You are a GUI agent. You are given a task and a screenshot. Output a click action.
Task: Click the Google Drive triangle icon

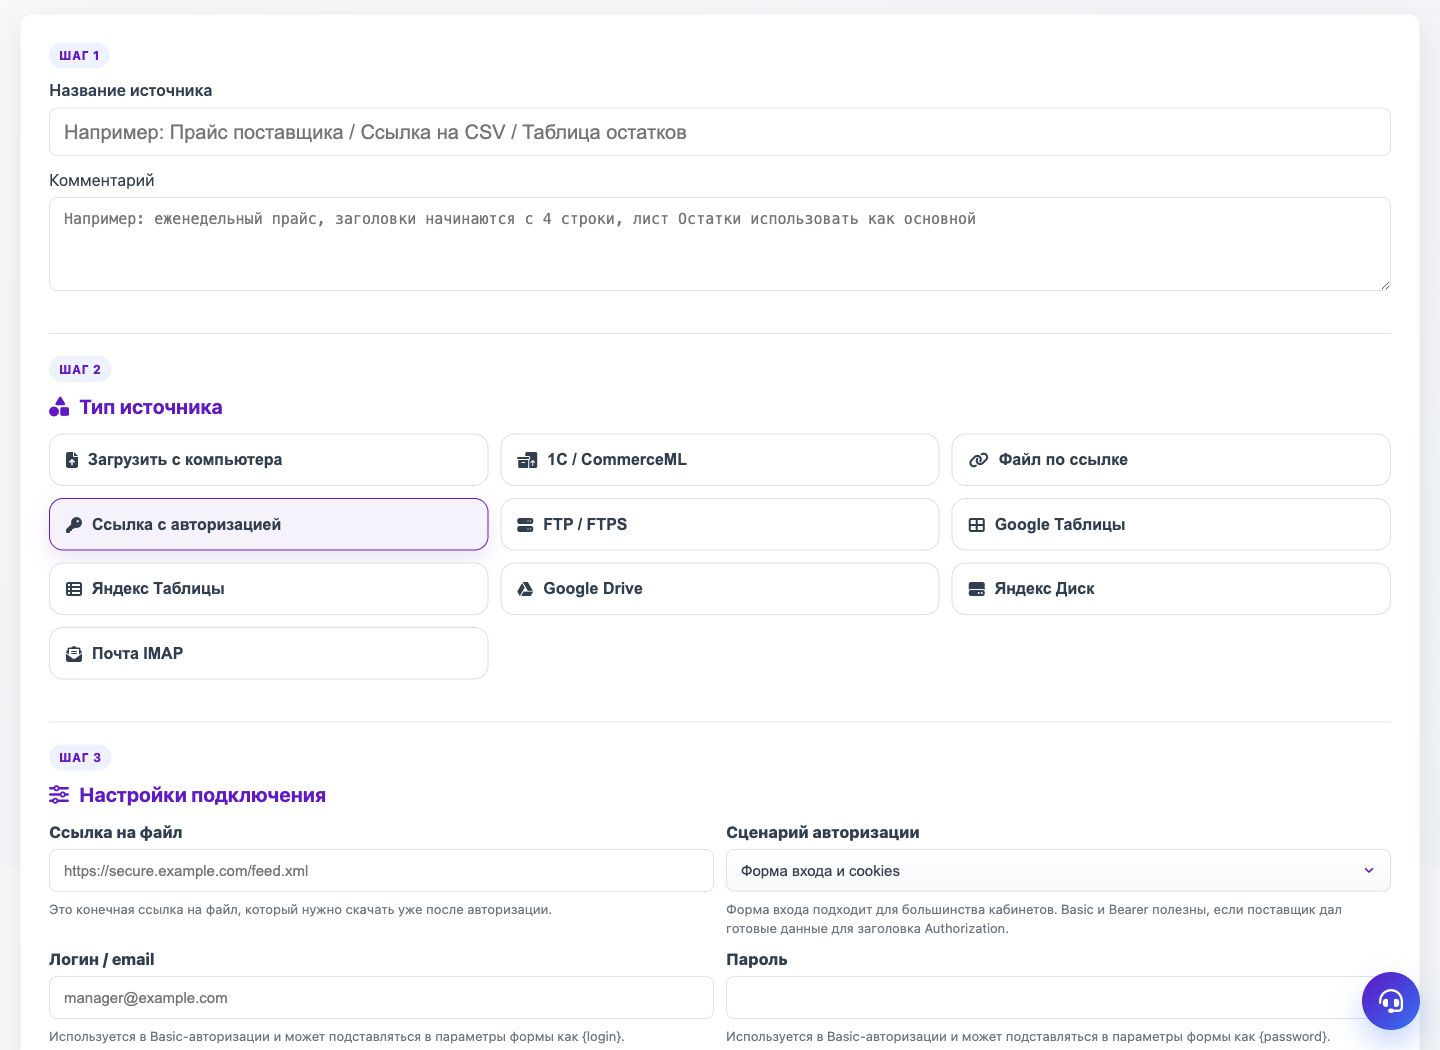(x=525, y=589)
